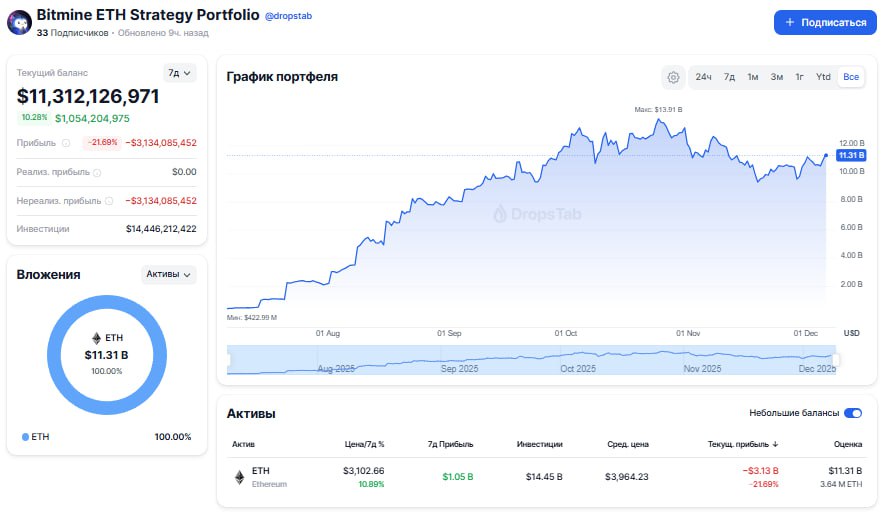Sort by Текущ. прибыль column arrow

[775, 444]
